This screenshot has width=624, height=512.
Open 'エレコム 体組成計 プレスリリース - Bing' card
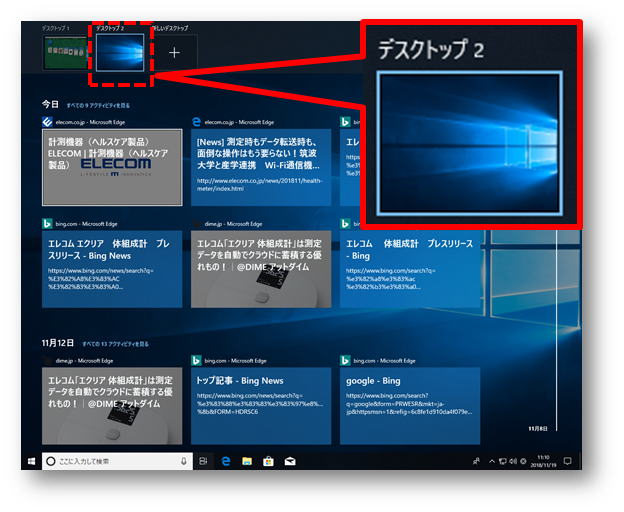point(410,269)
